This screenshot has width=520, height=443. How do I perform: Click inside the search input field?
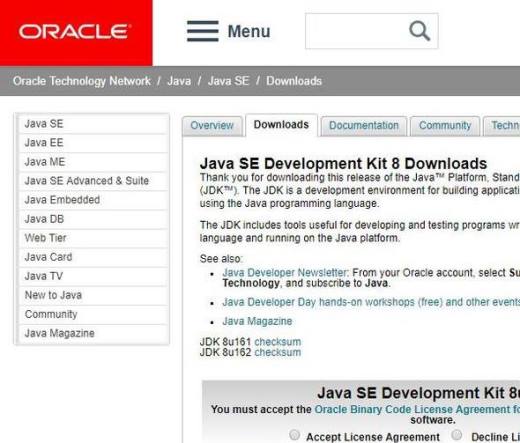point(357,31)
